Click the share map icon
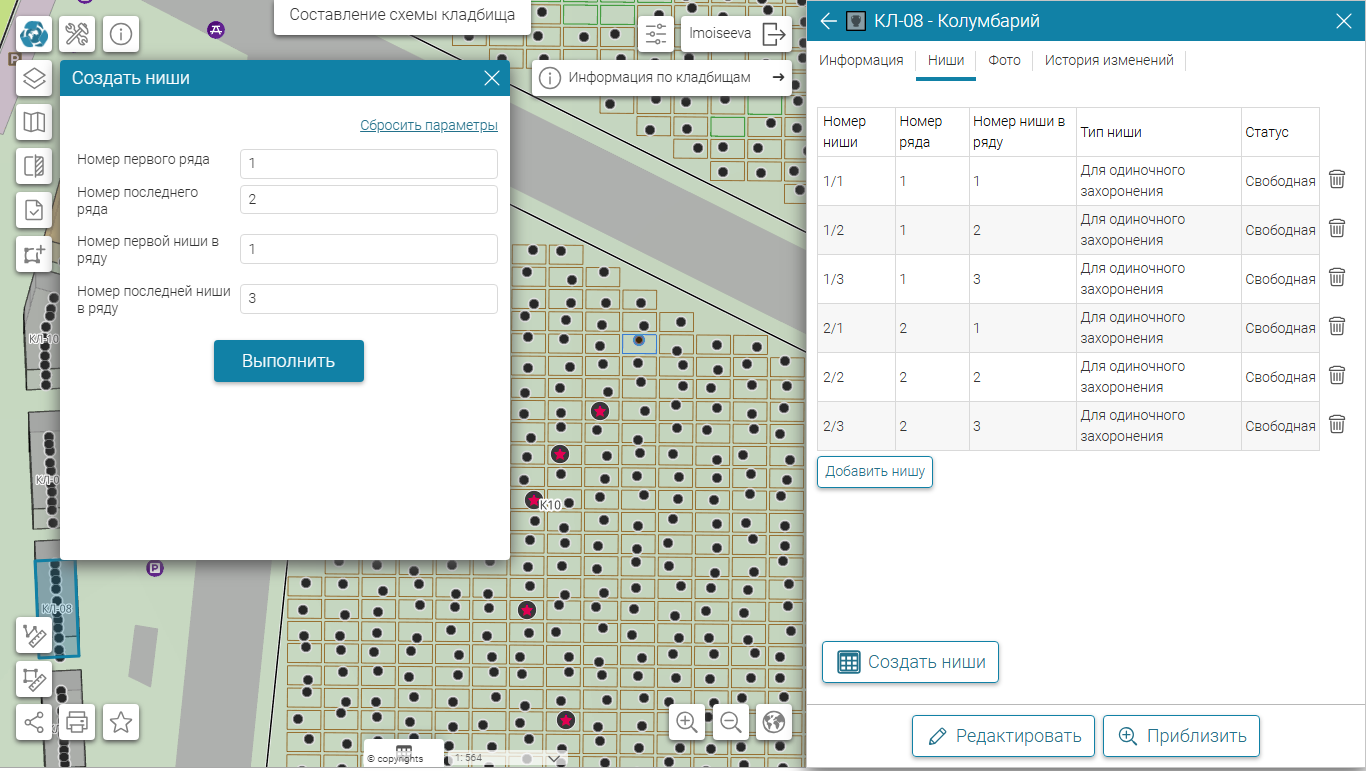The image size is (1366, 771). [35, 721]
